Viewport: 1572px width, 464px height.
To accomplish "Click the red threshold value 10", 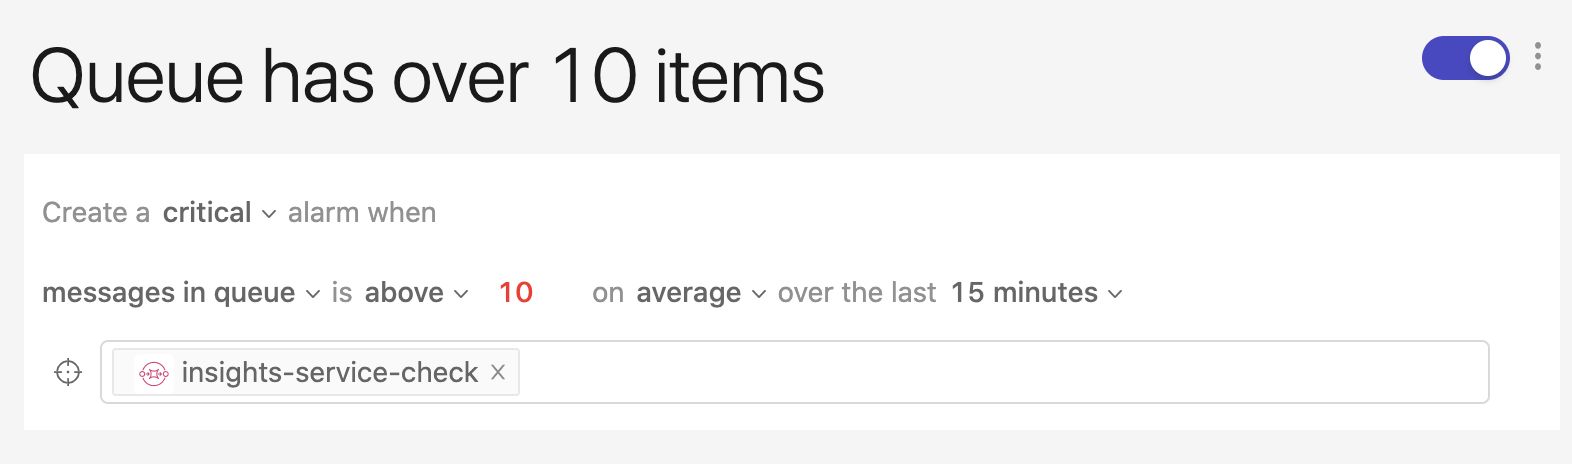I will pos(516,293).
